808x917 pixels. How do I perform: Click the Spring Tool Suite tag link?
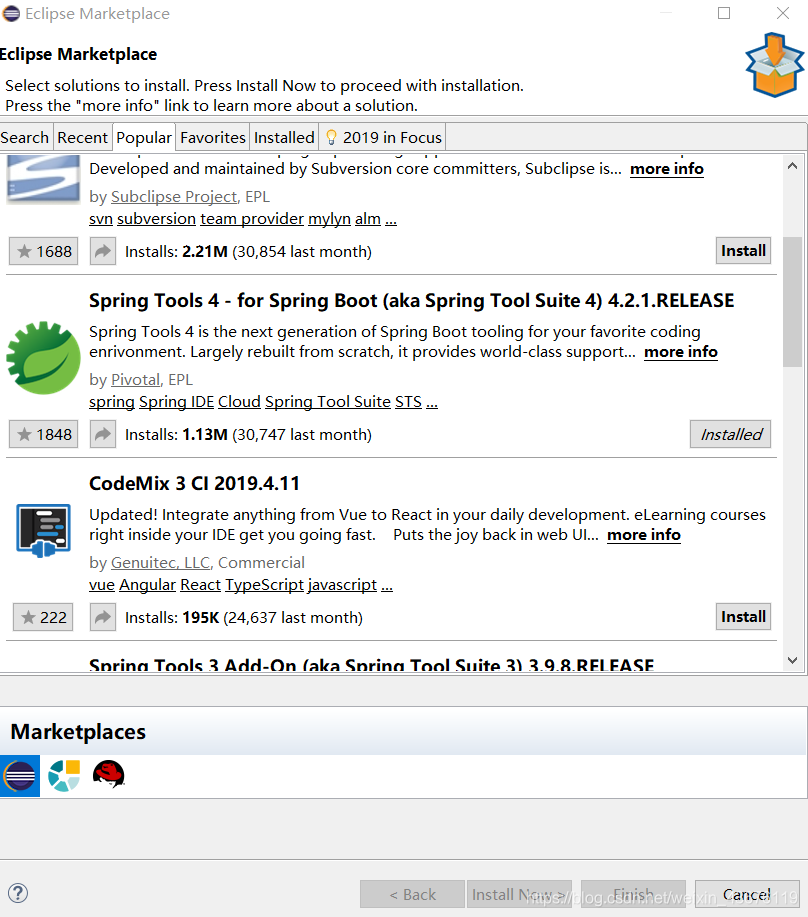click(327, 402)
